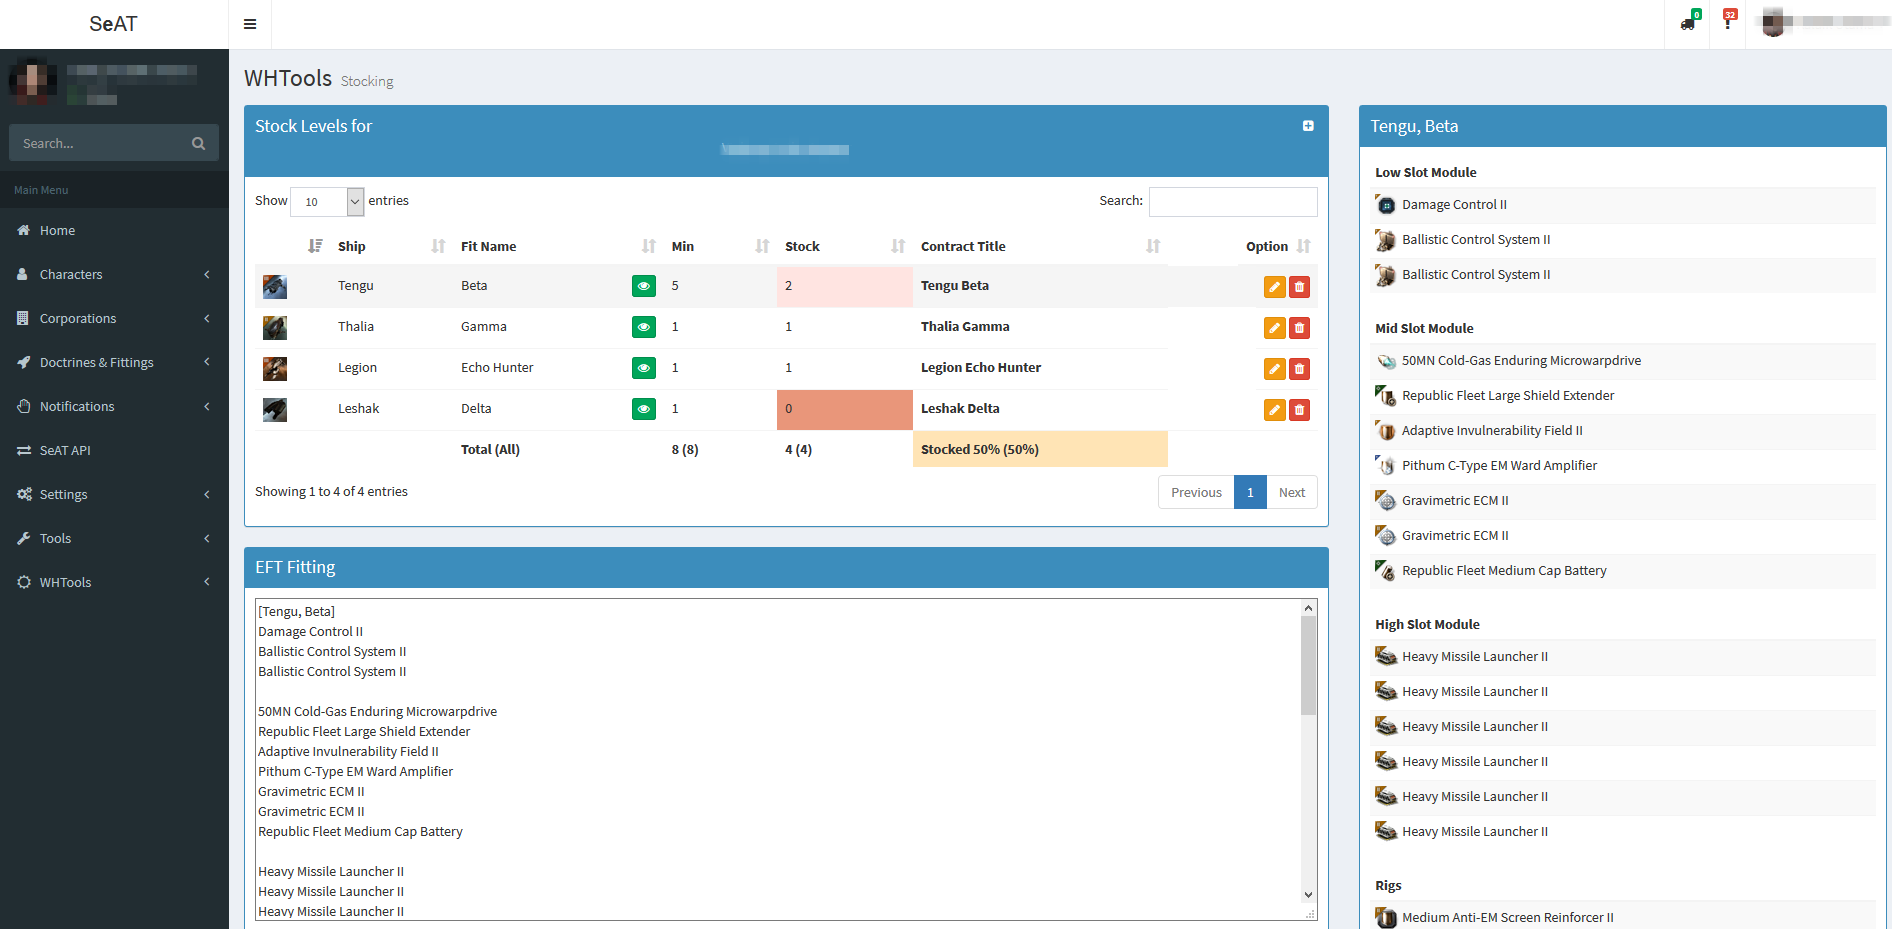Select page 1 in pagination
Viewport: 1892px width, 929px height.
(x=1250, y=492)
